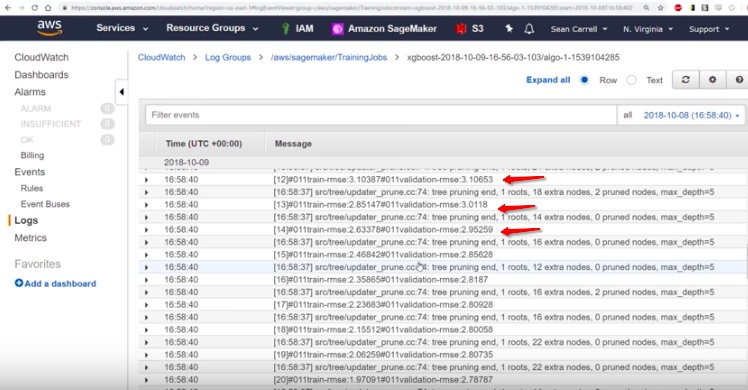The width and height of the screenshot is (748, 390).
Task: Open Event Buses in sidebar
Action: pos(45,204)
